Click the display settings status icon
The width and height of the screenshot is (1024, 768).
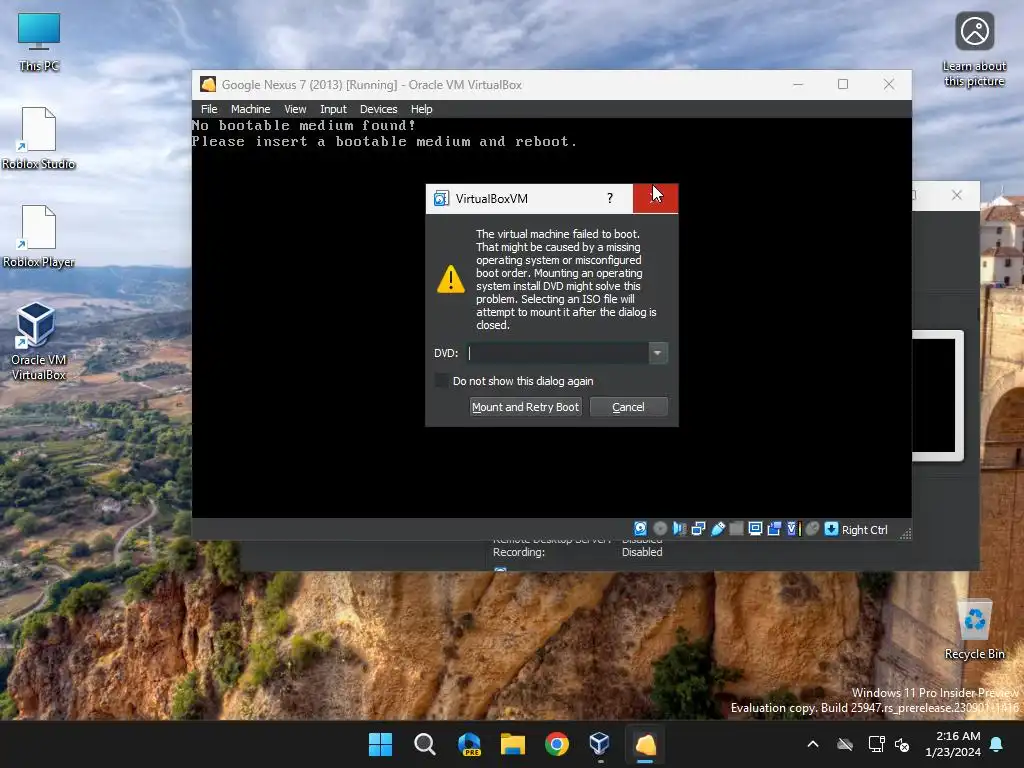pyautogui.click(x=756, y=529)
